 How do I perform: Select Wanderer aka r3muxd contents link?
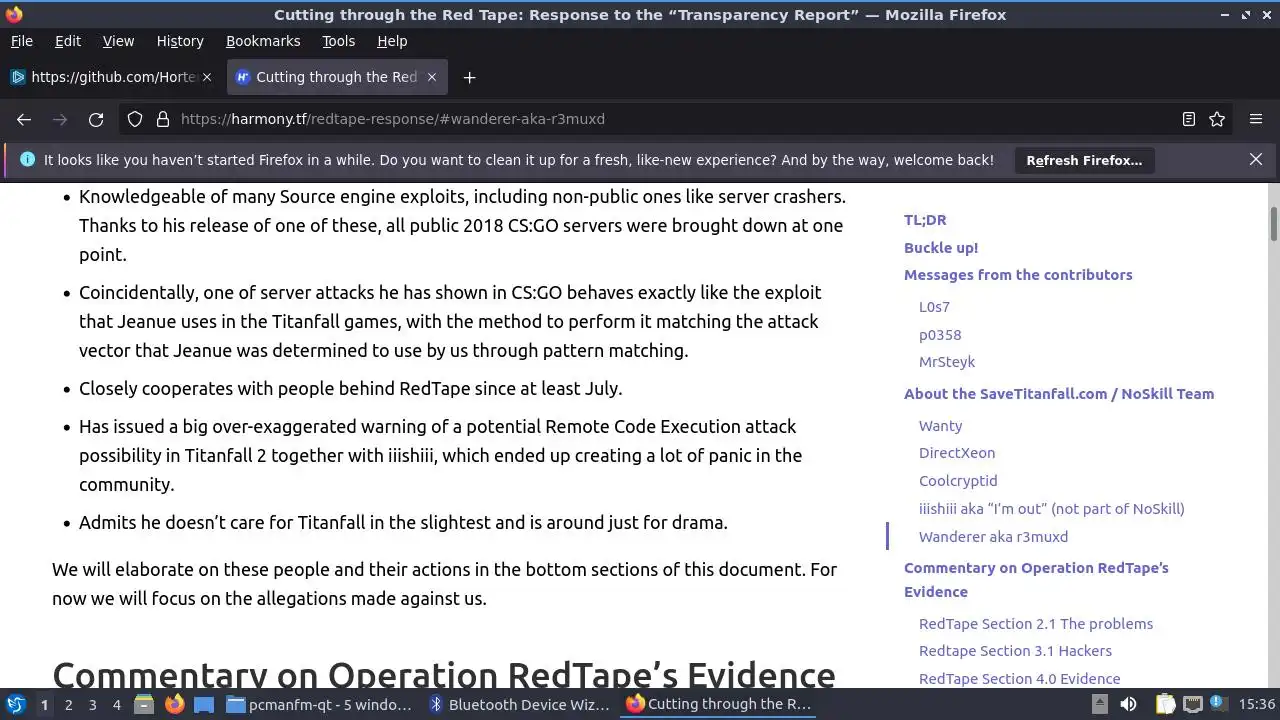[x=993, y=537]
